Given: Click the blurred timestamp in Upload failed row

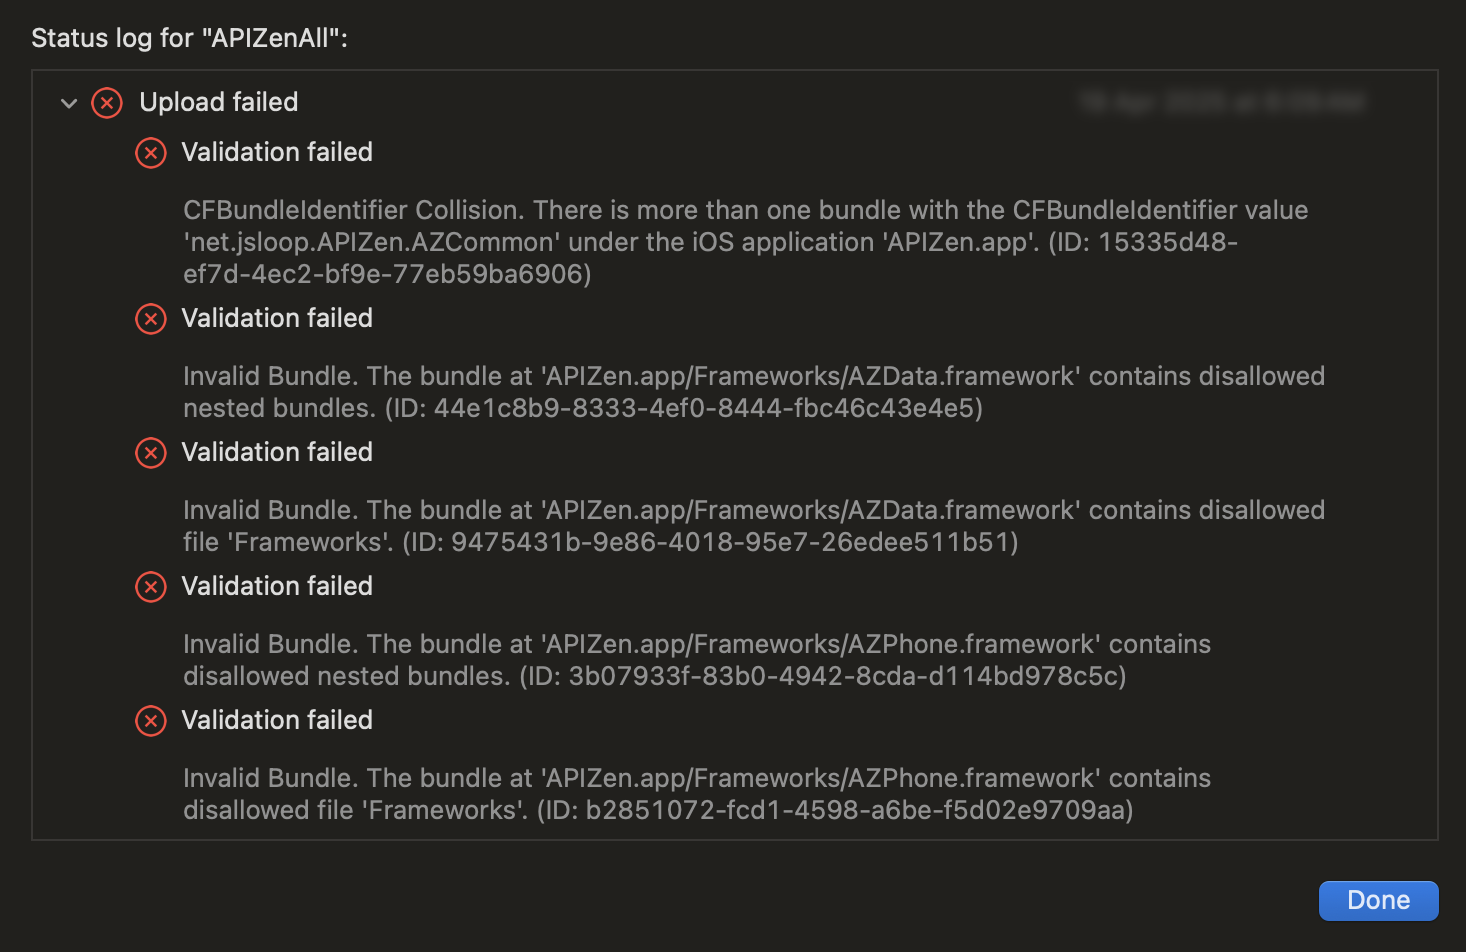Looking at the screenshot, I should (1222, 102).
